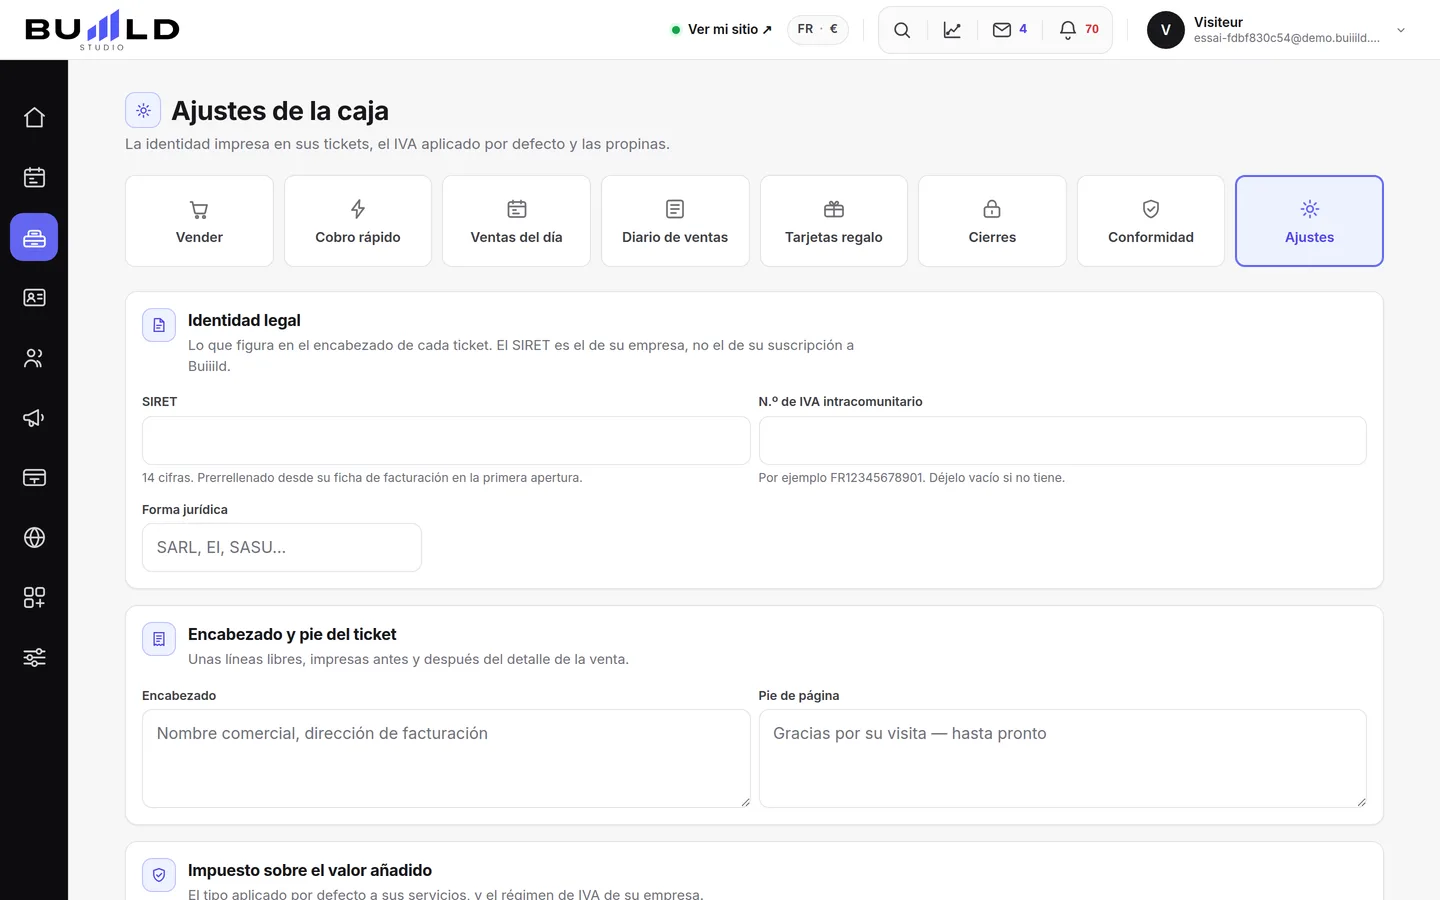Click the N.º de IVA intracomunitario label
This screenshot has width=1440, height=900.
click(840, 402)
